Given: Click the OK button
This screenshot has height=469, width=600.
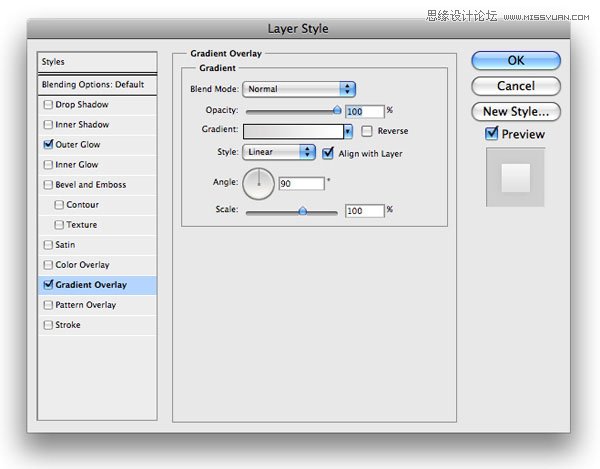Looking at the screenshot, I should coord(515,61).
